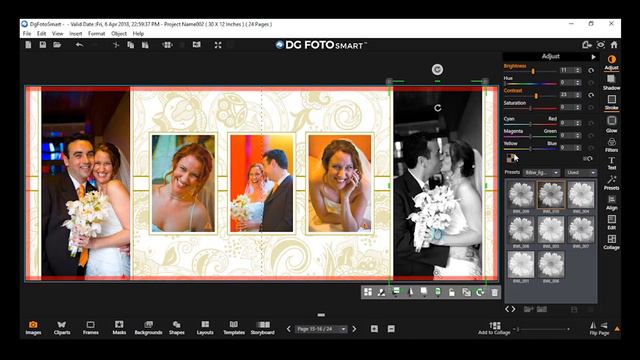Click the Brightness slider handle
The image size is (640, 360).
[x=533, y=71]
